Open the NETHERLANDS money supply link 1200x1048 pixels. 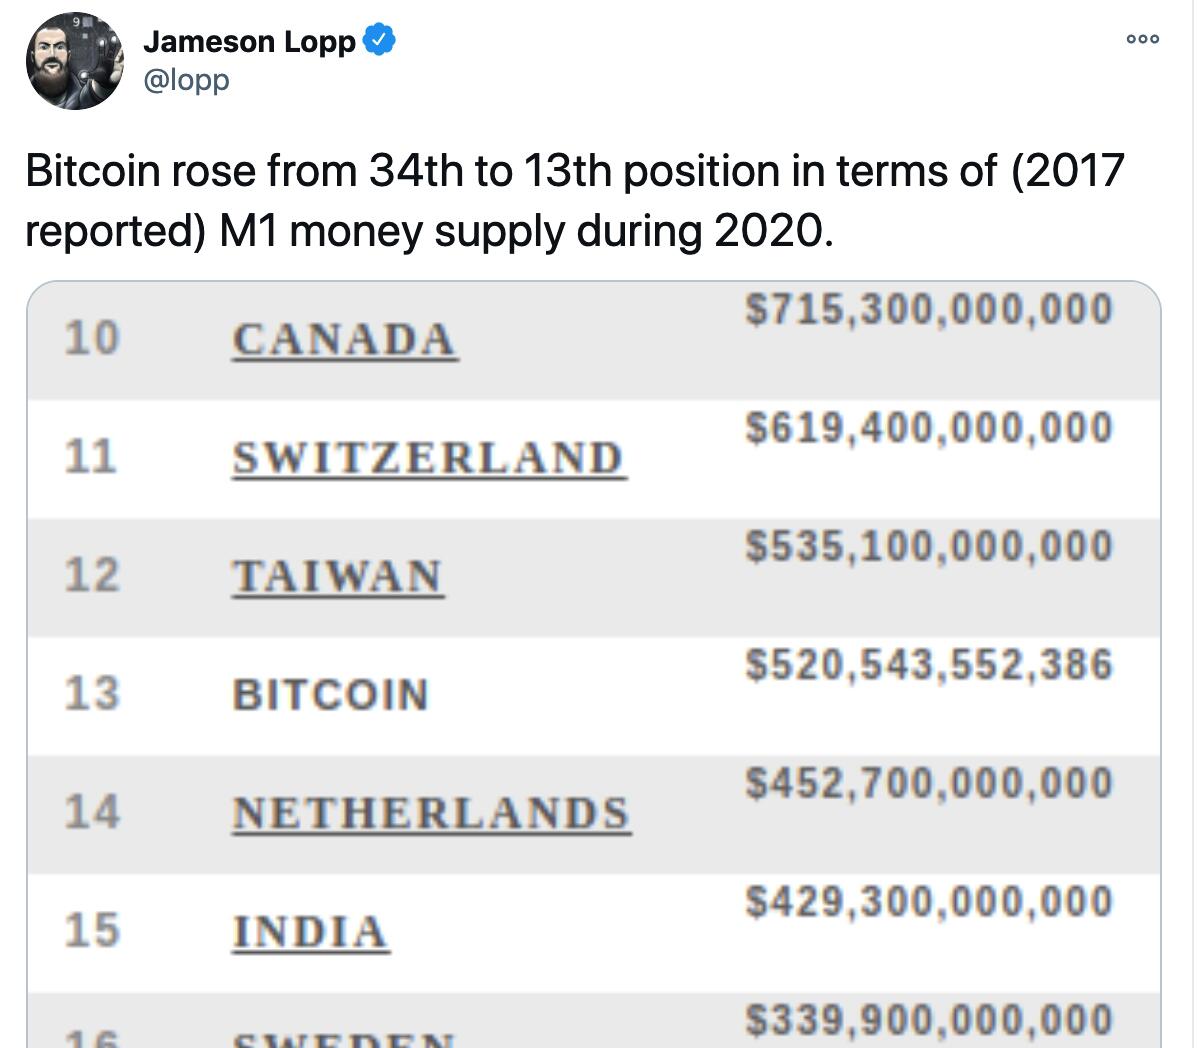[430, 812]
